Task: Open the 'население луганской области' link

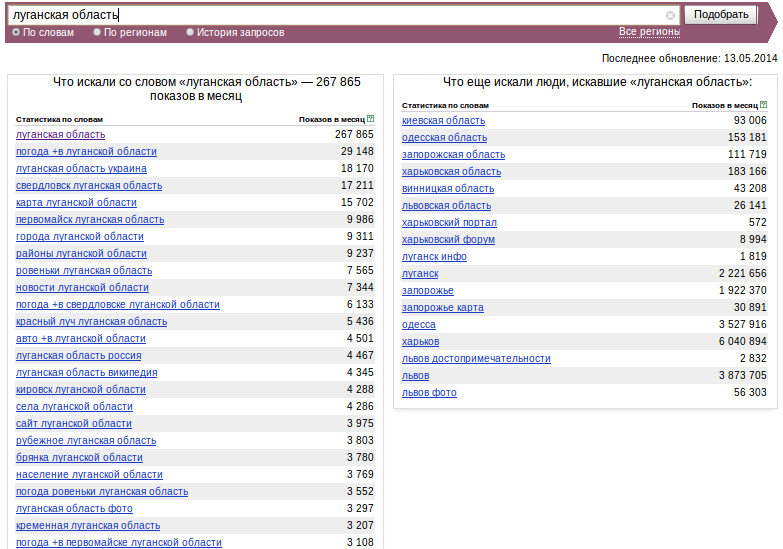Action: pyautogui.click(x=89, y=474)
